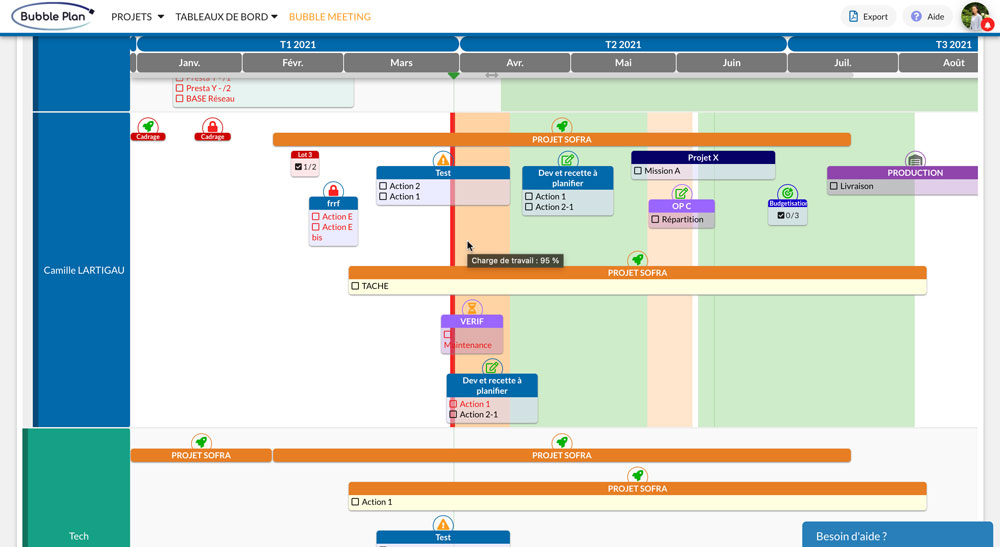Open the TABLEAUX DE BORD dropdown
The height and width of the screenshot is (547, 1000).
click(x=226, y=17)
